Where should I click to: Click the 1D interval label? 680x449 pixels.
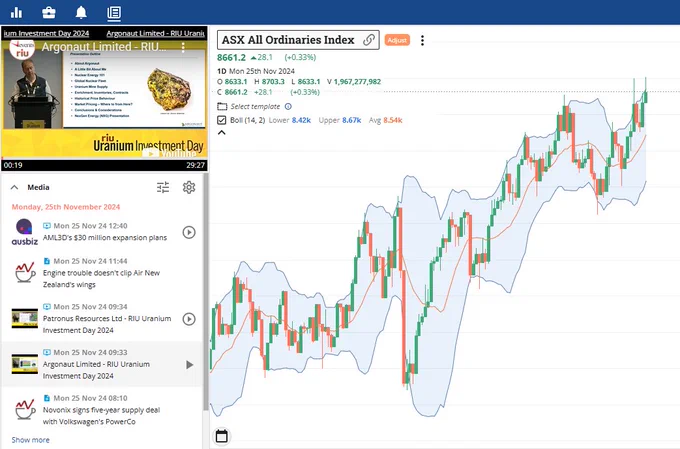(x=222, y=71)
